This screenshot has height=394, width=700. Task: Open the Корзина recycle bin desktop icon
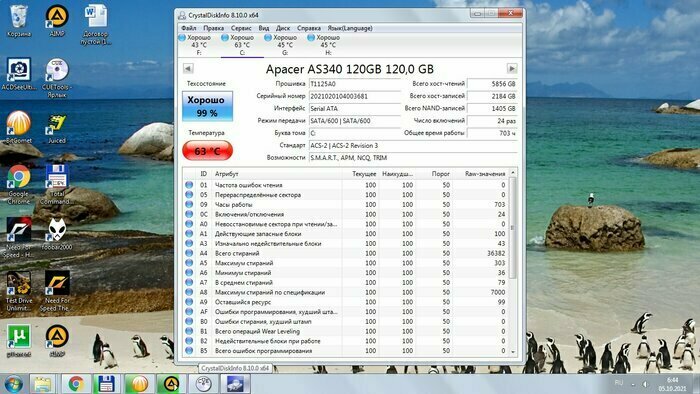(x=19, y=21)
